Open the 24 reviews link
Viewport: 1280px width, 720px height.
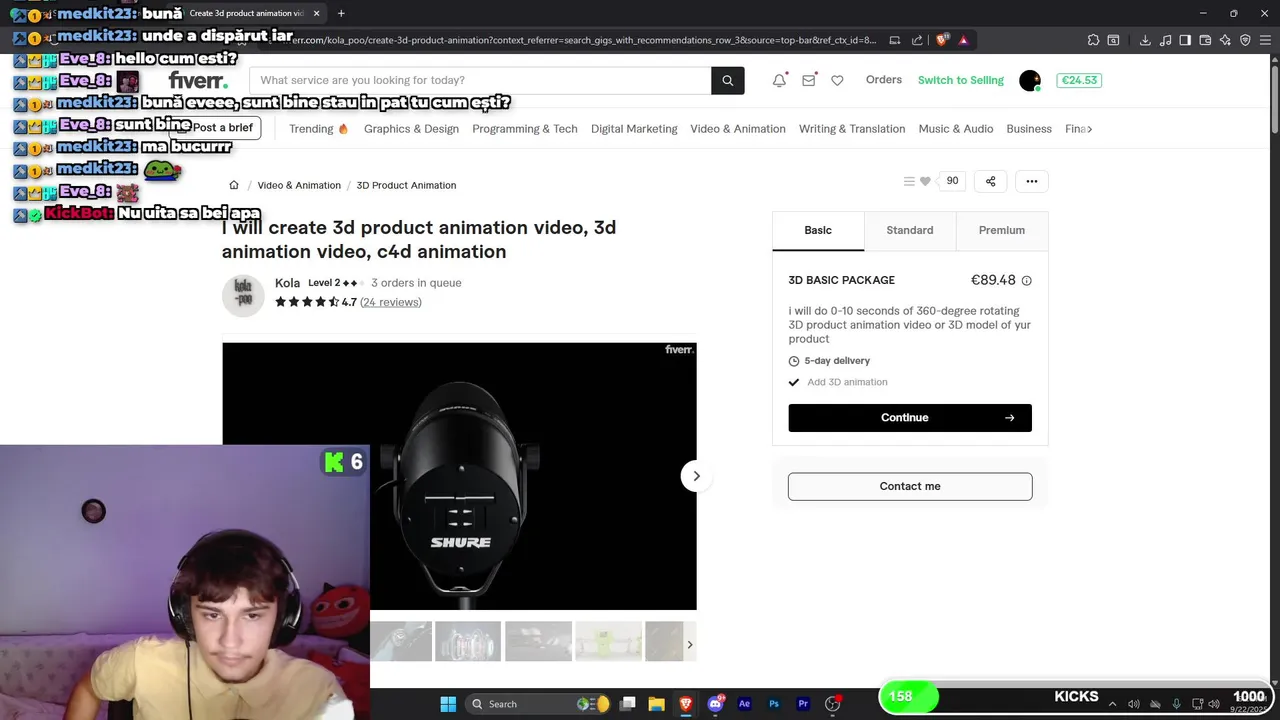[x=391, y=302]
